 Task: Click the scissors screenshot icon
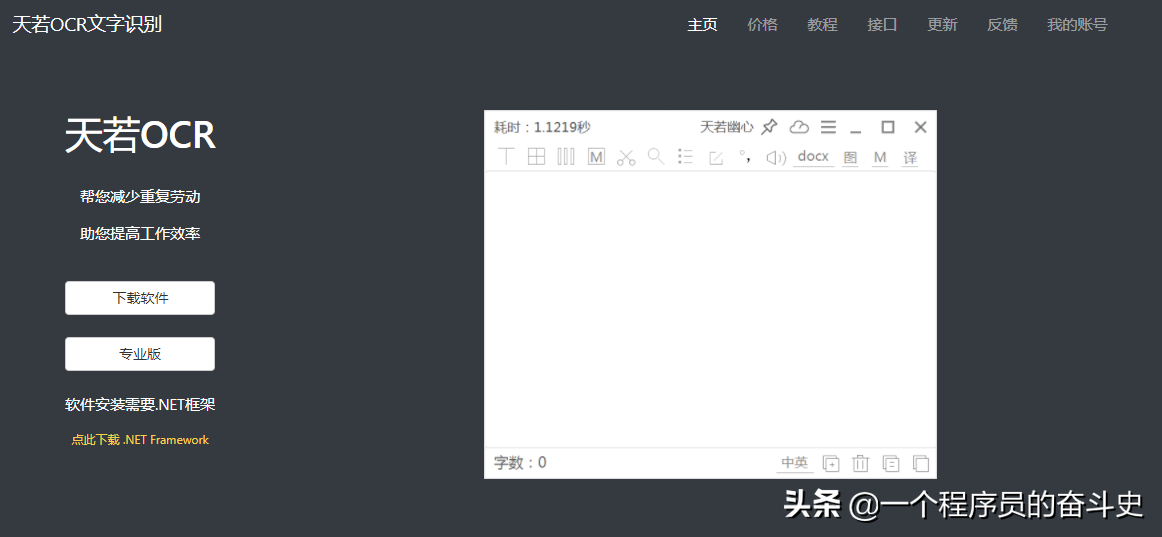pos(626,157)
